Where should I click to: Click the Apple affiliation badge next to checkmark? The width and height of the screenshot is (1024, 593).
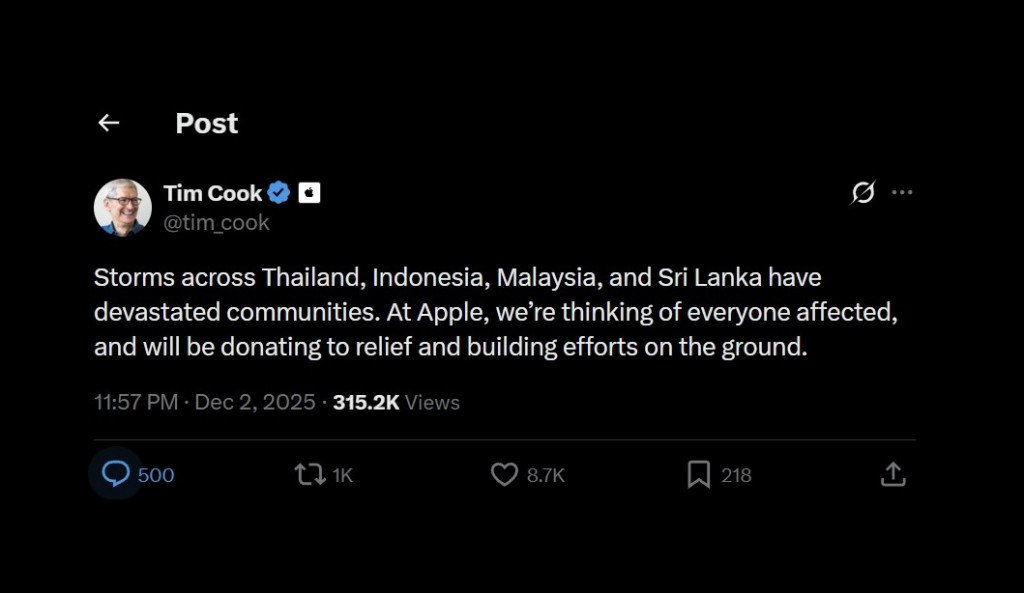[309, 192]
